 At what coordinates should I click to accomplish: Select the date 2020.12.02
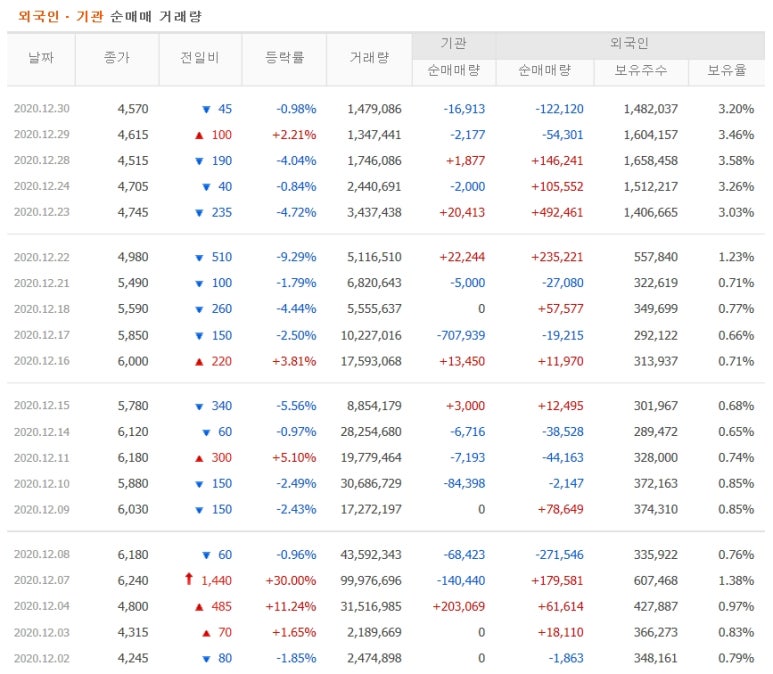click(42, 658)
